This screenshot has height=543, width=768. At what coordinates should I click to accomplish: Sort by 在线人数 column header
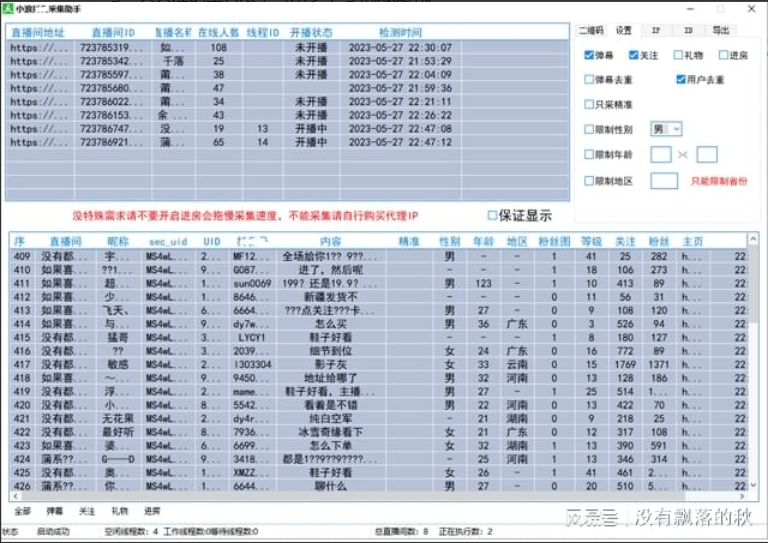click(218, 33)
